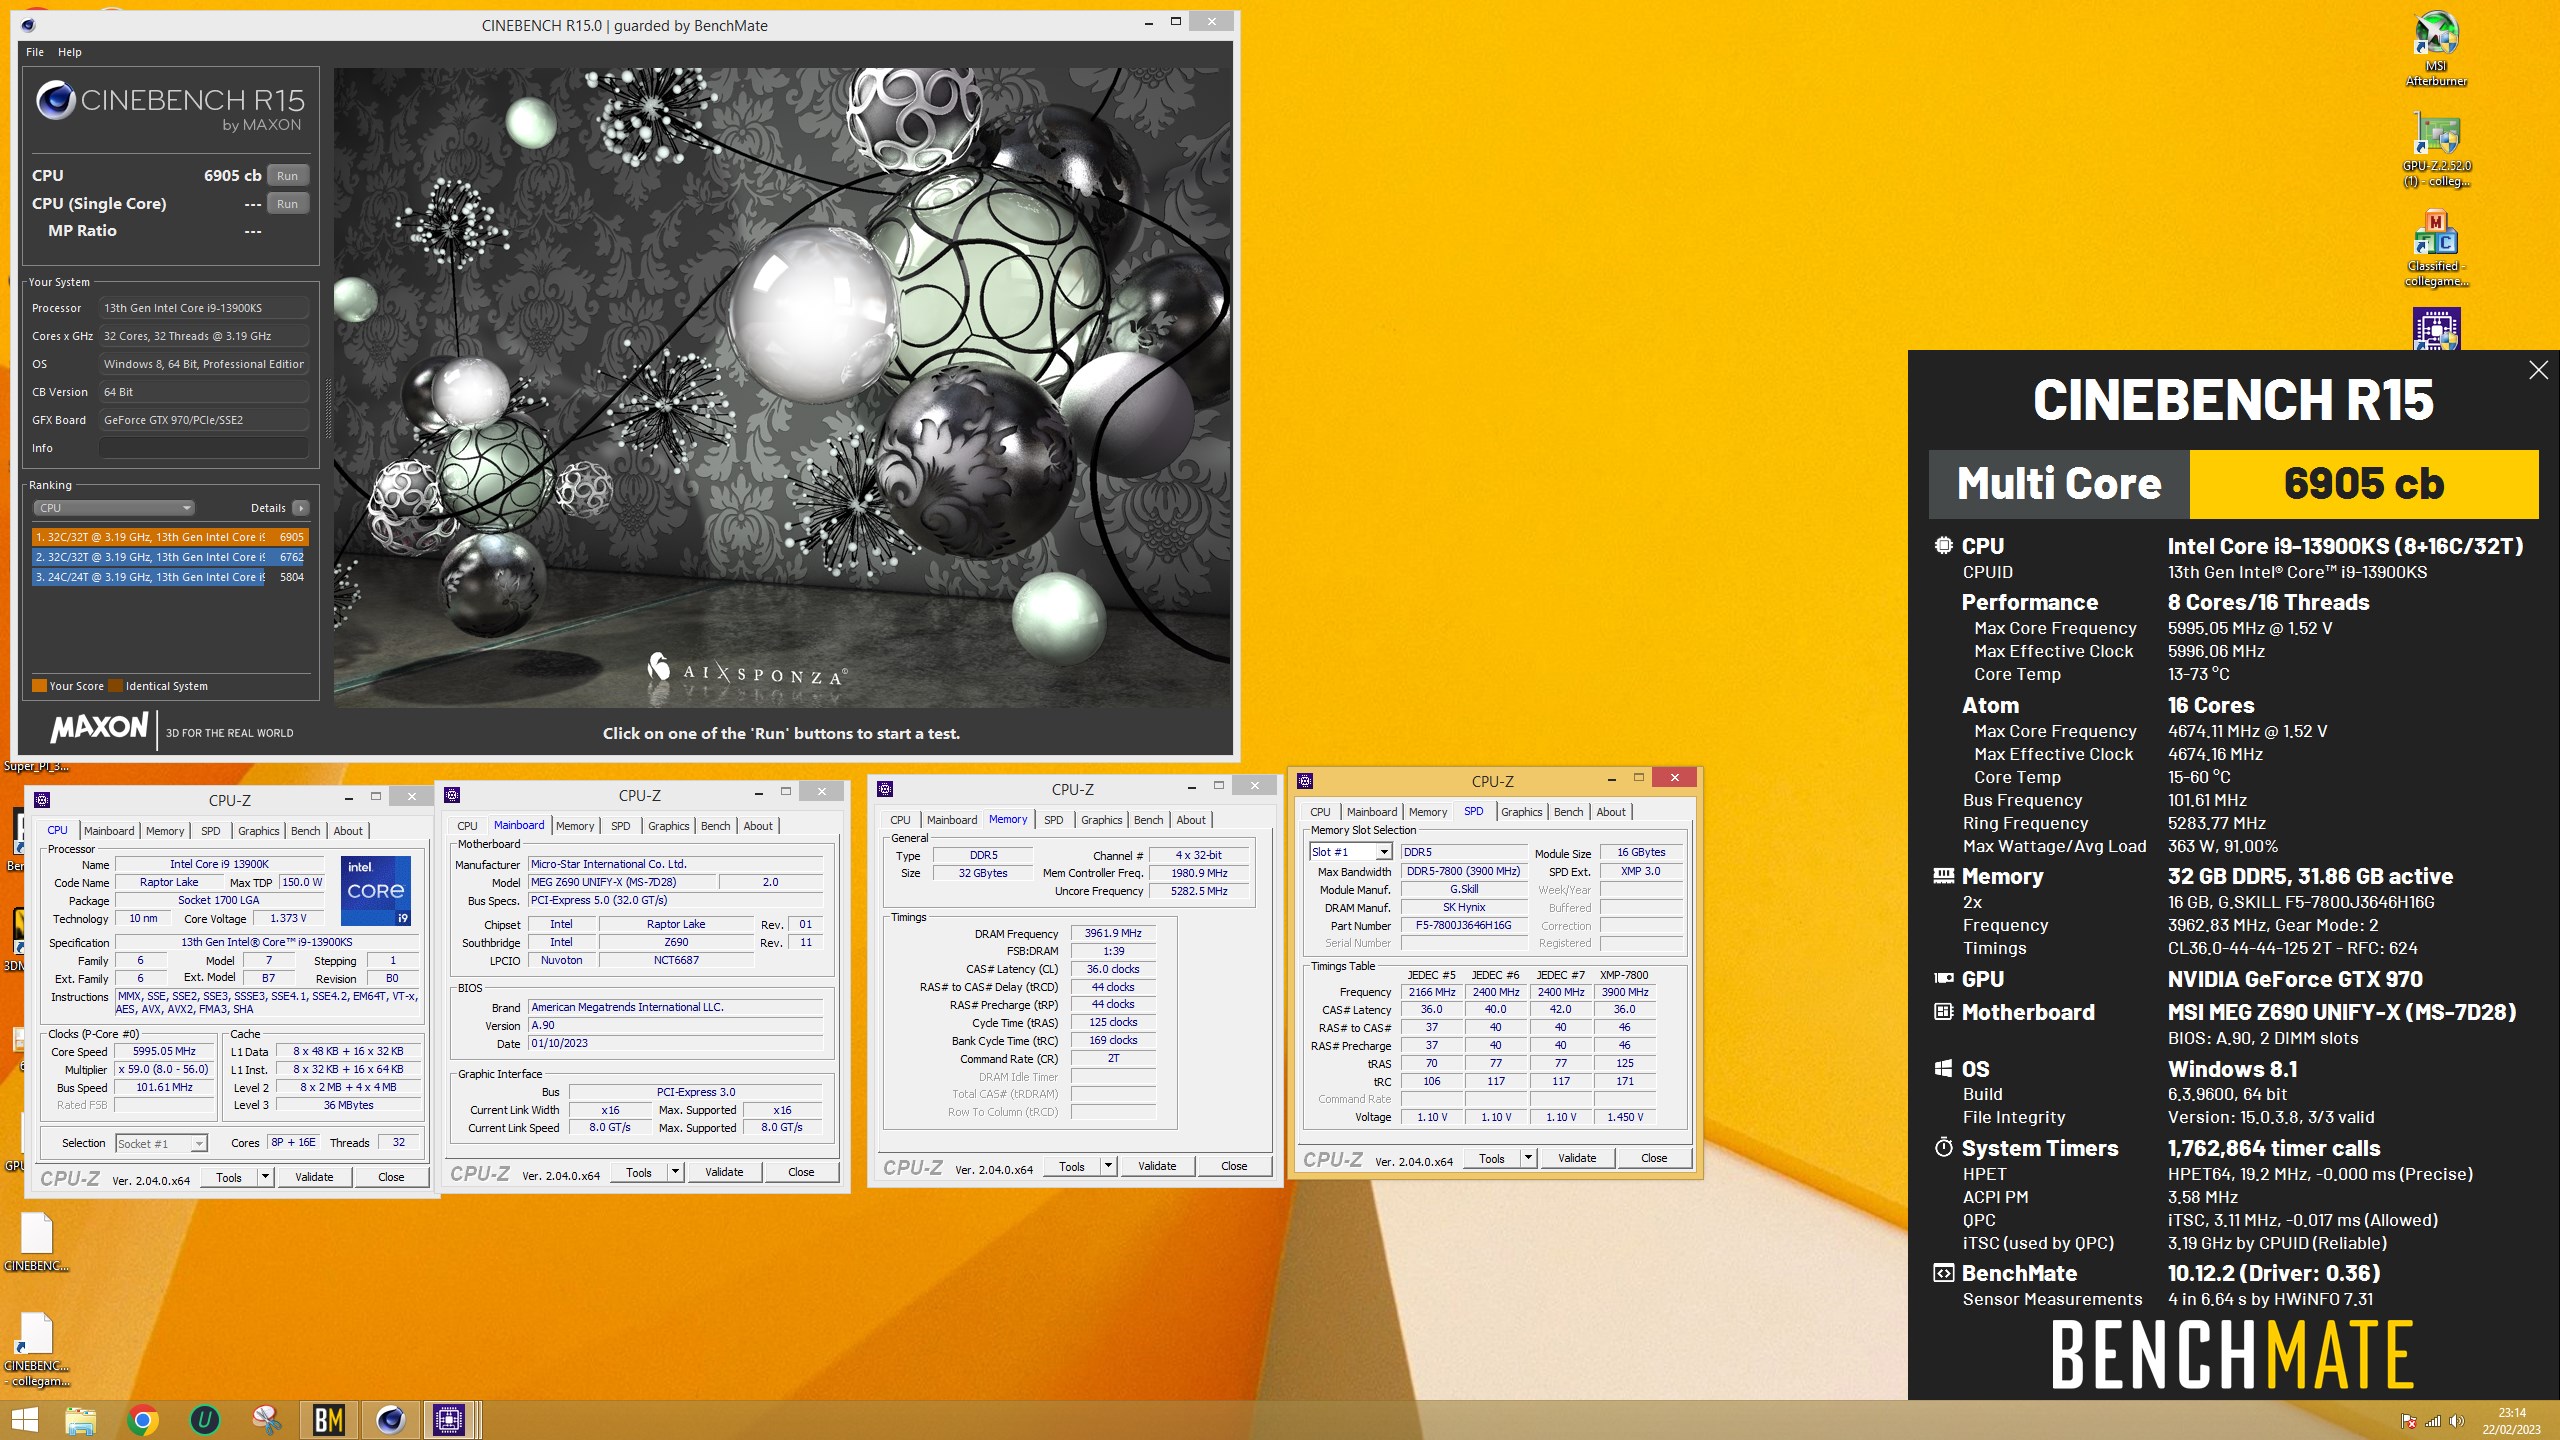Image resolution: width=2560 pixels, height=1440 pixels.
Task: Click the Your Score orange legend swatch
Action: (x=40, y=686)
